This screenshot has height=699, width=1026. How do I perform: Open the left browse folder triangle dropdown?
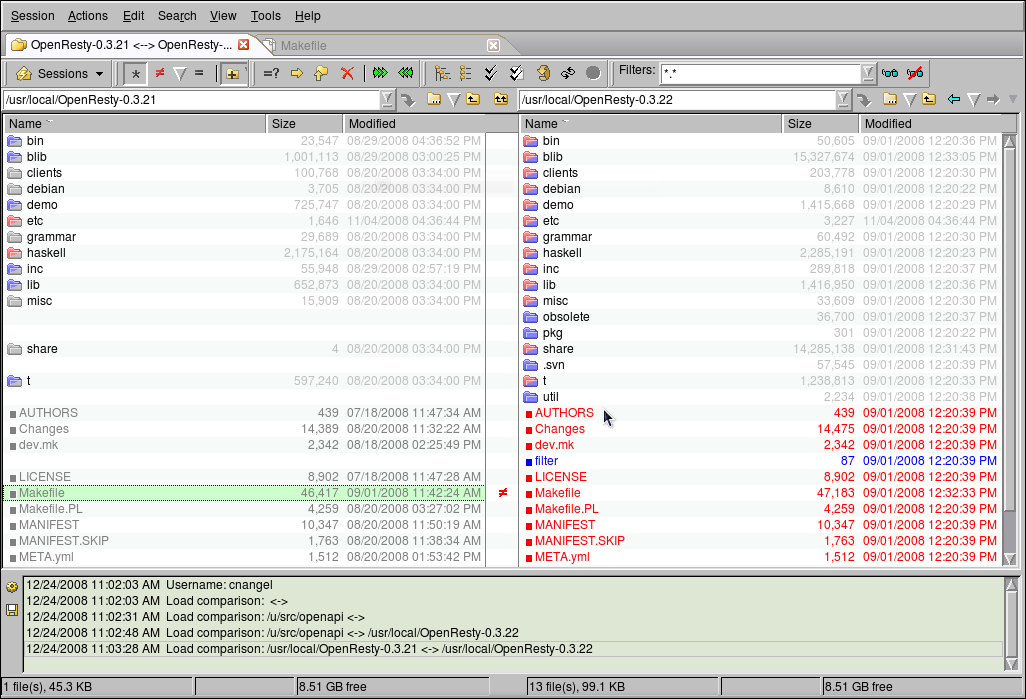(453, 100)
